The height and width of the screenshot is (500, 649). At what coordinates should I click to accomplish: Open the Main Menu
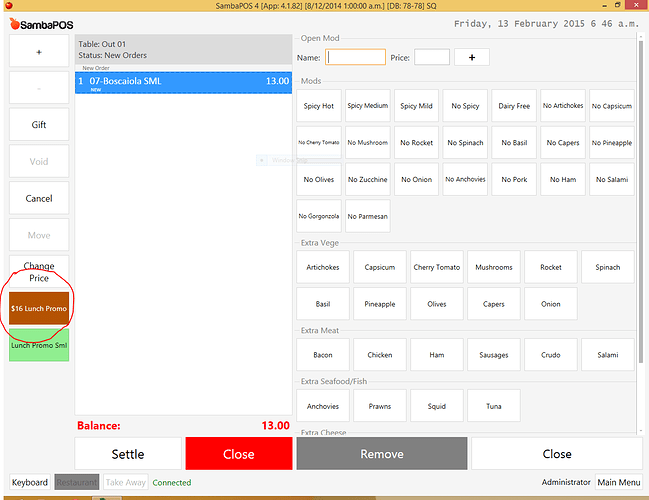point(619,482)
